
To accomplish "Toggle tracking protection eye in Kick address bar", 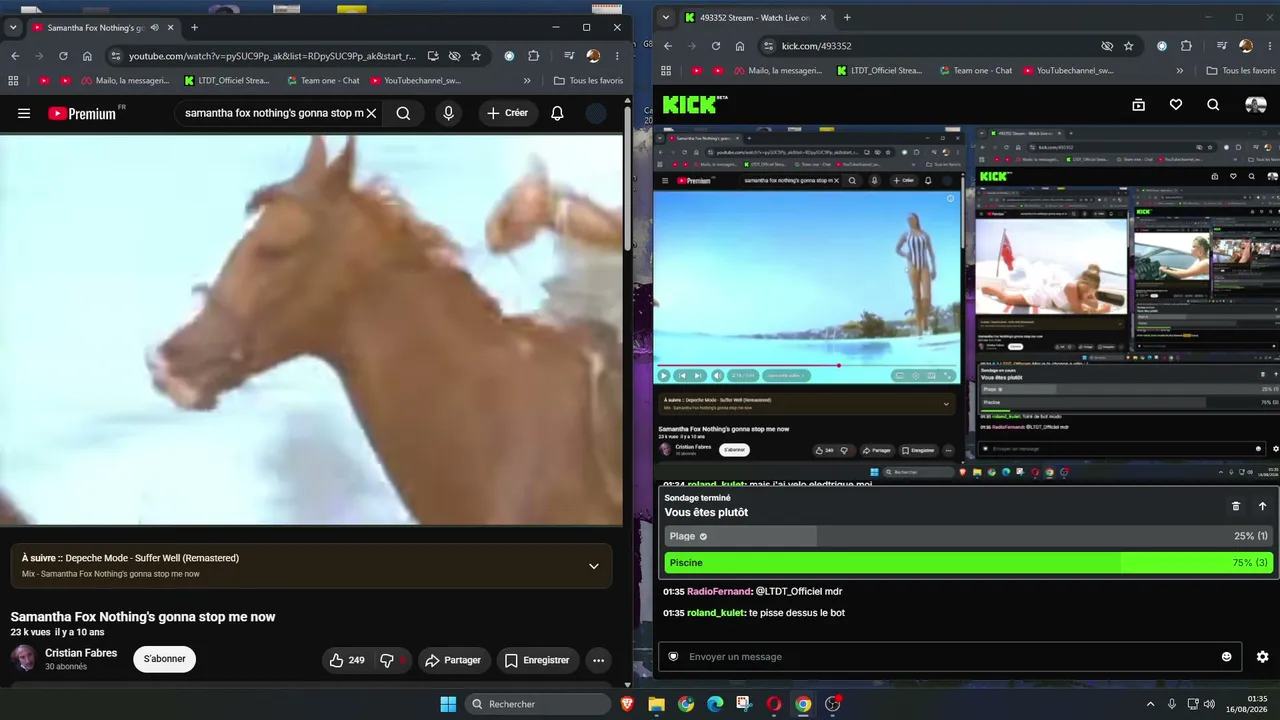I will 1107,46.
